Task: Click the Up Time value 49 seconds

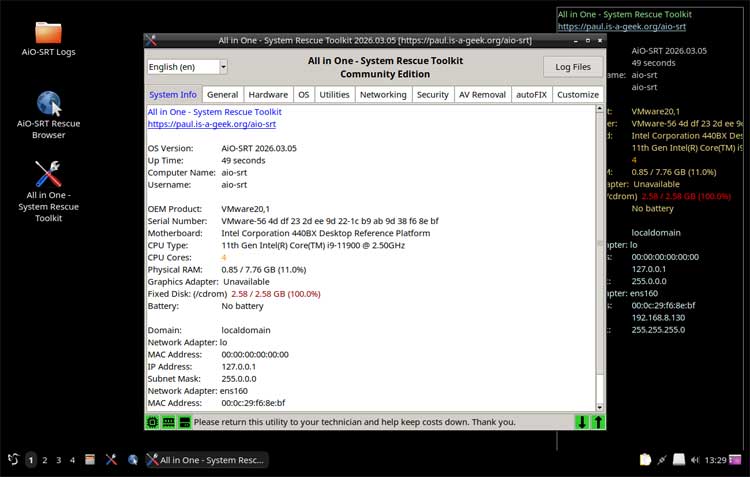Action: pyautogui.click(x=243, y=160)
